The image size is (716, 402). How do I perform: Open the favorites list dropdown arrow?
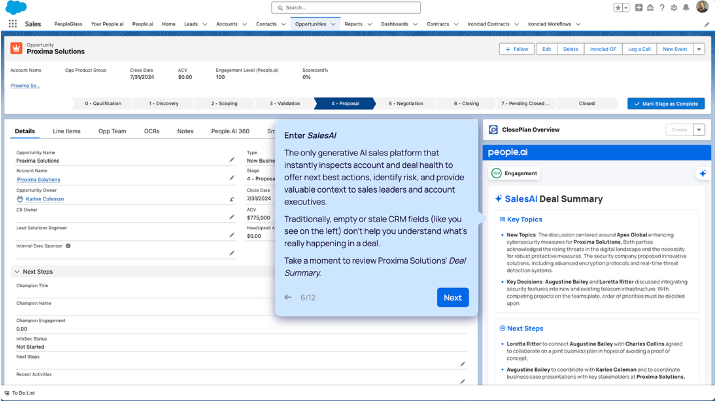[626, 8]
